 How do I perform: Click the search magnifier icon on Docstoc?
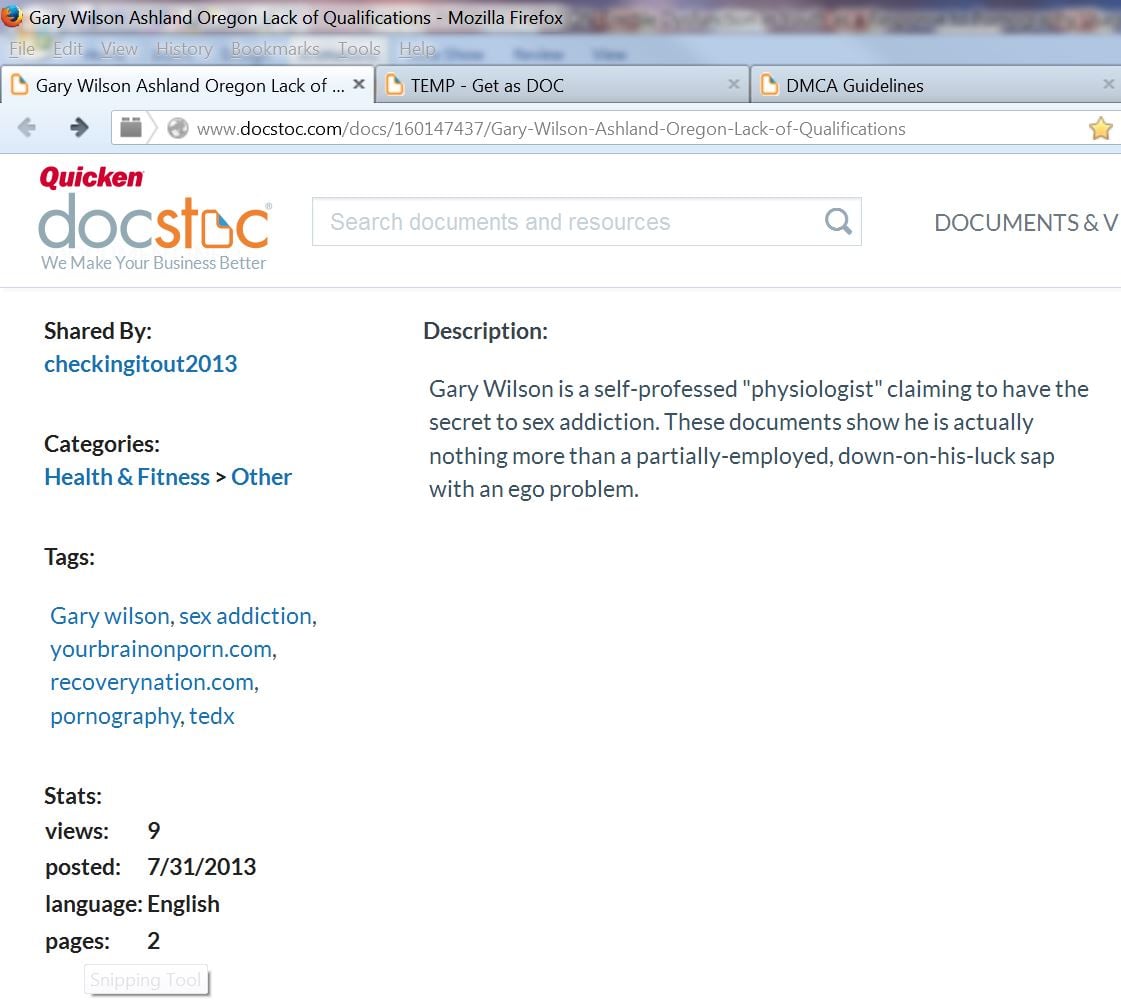click(838, 221)
